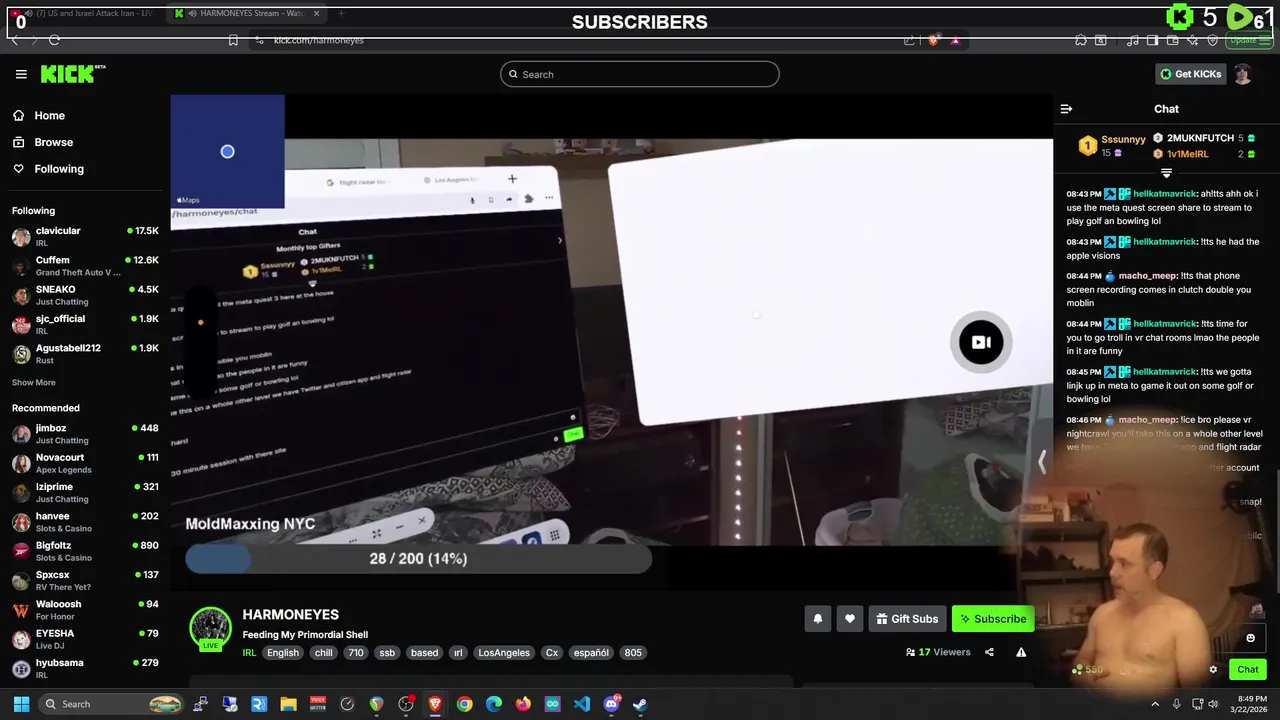This screenshot has height=720, width=1280.
Task: Click the green Chat send button
Action: (1248, 670)
